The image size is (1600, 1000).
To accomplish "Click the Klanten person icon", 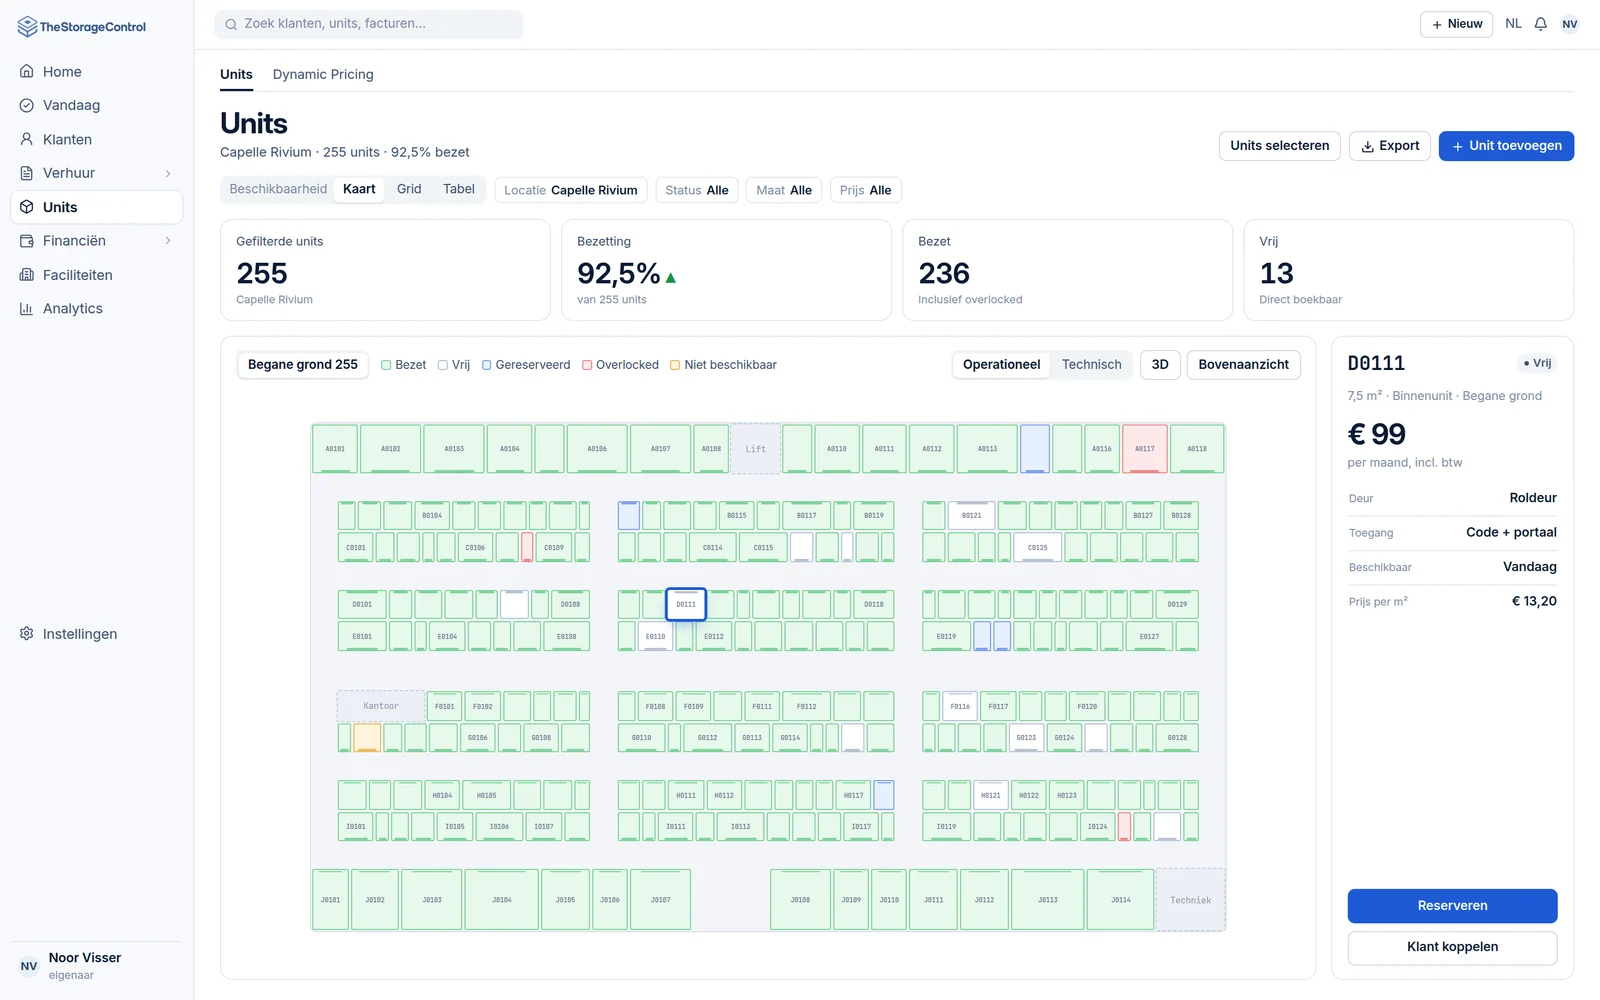I will coord(27,139).
